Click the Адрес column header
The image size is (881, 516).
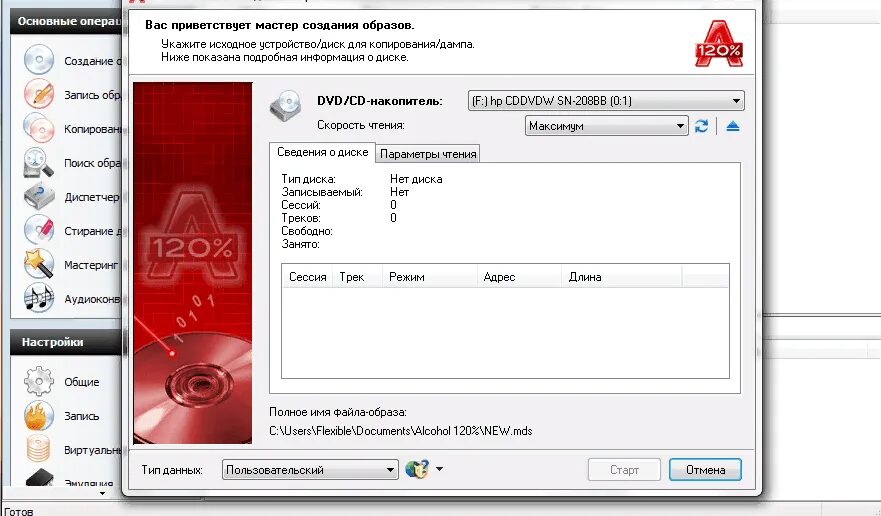pos(519,277)
